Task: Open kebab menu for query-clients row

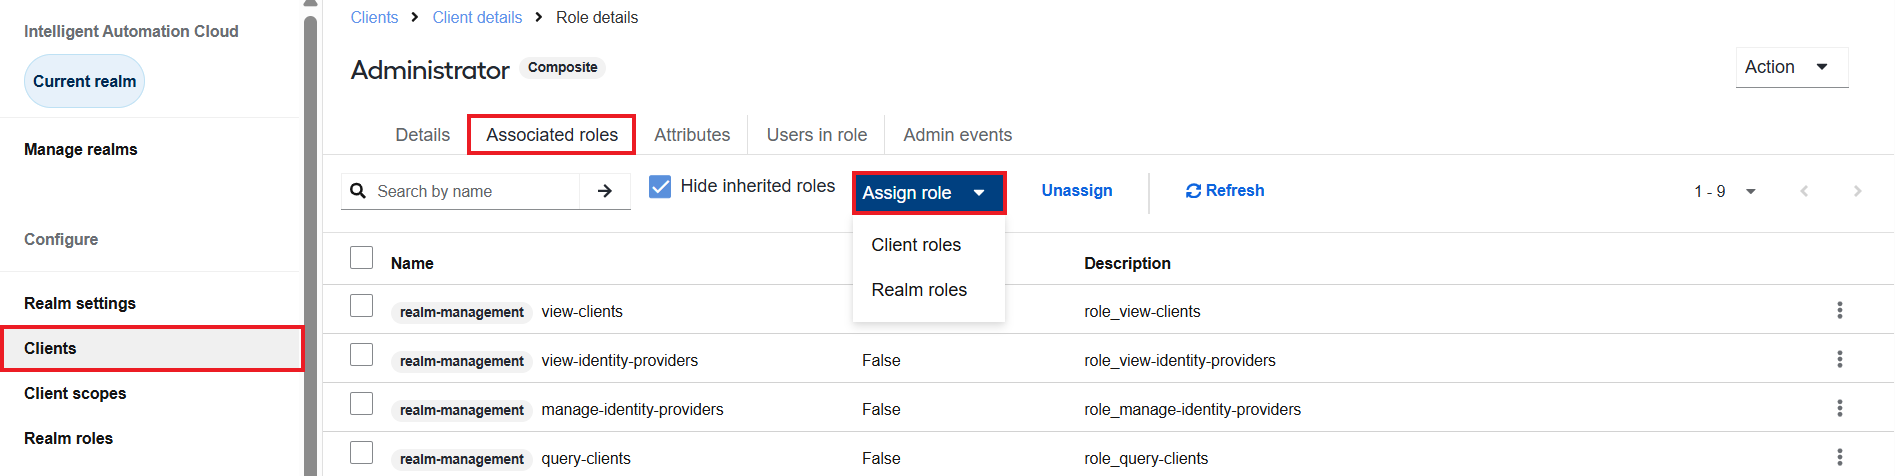Action: coord(1839,457)
